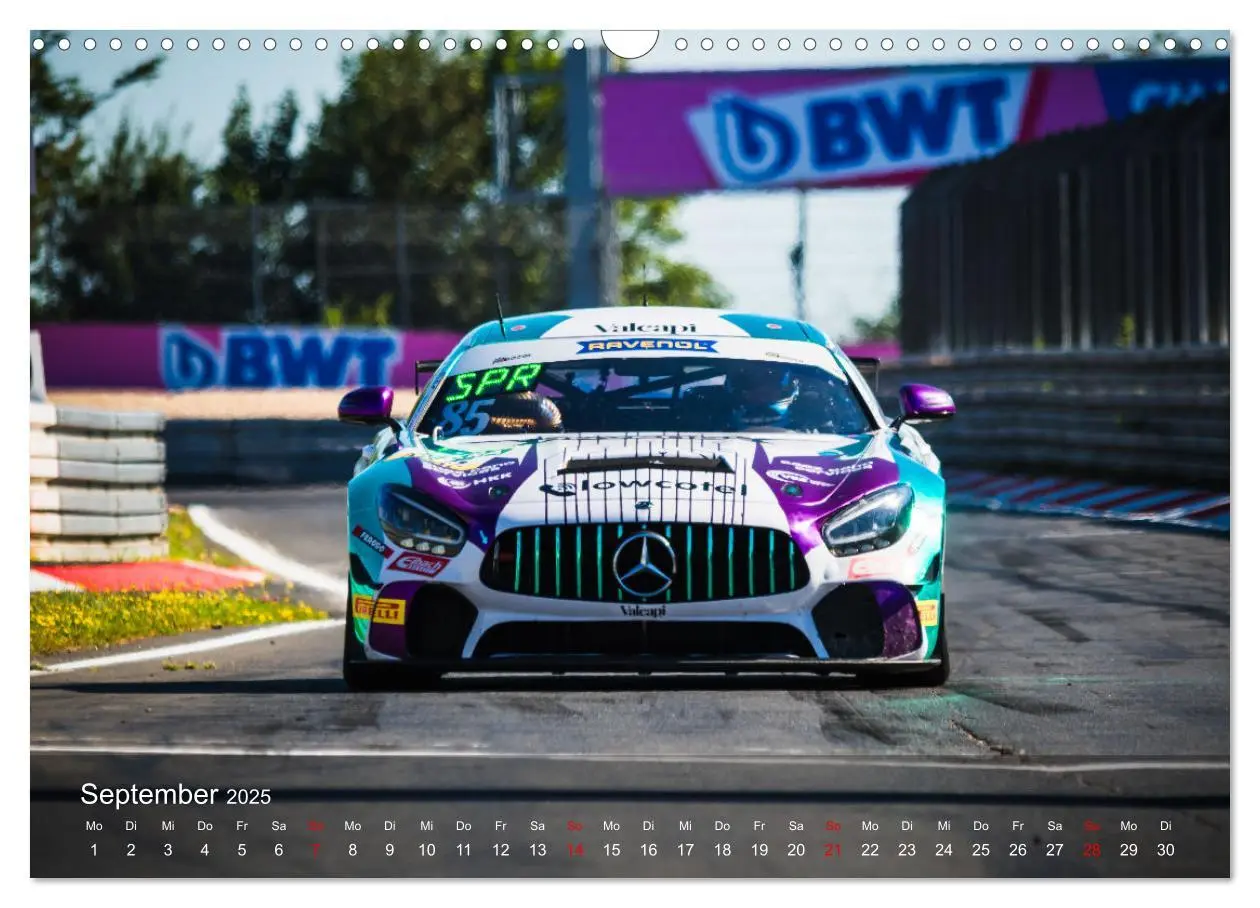The image size is (1260, 908).
Task: Select date 15 in the calendar row
Action: (612, 850)
